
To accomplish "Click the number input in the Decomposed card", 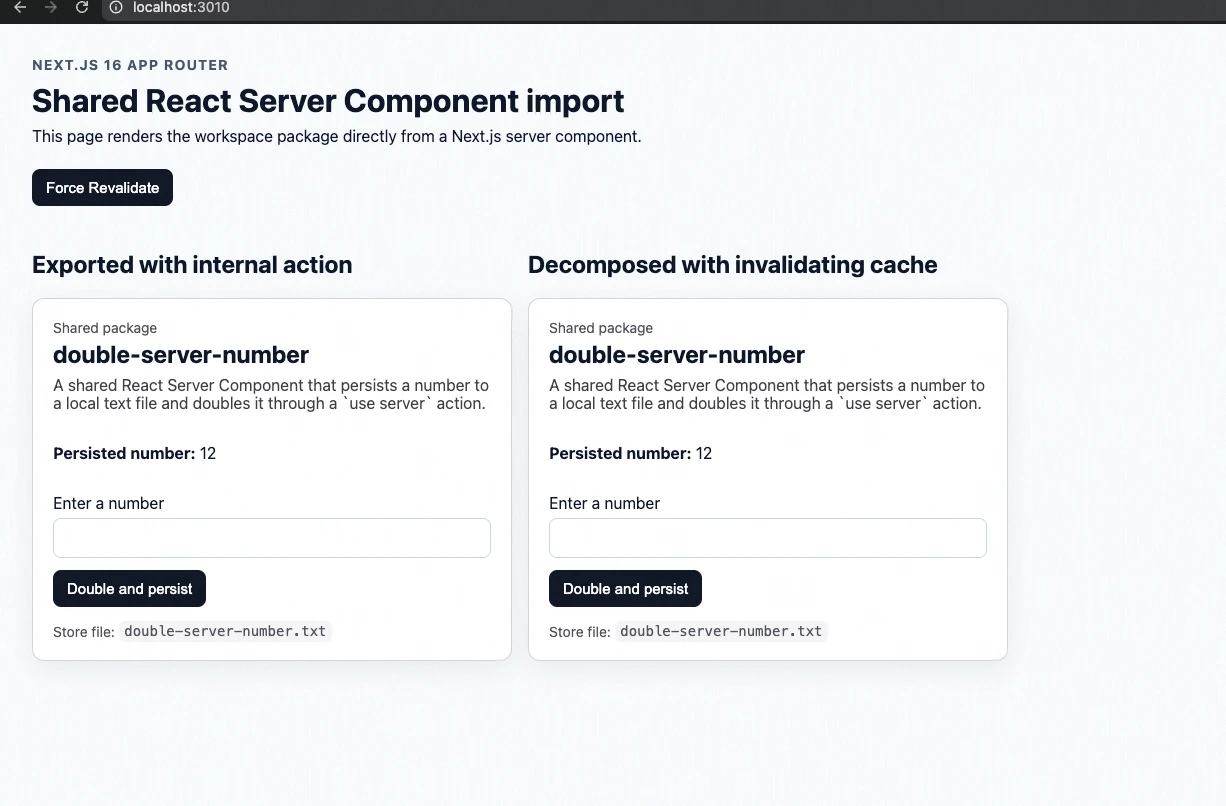I will pyautogui.click(x=767, y=538).
